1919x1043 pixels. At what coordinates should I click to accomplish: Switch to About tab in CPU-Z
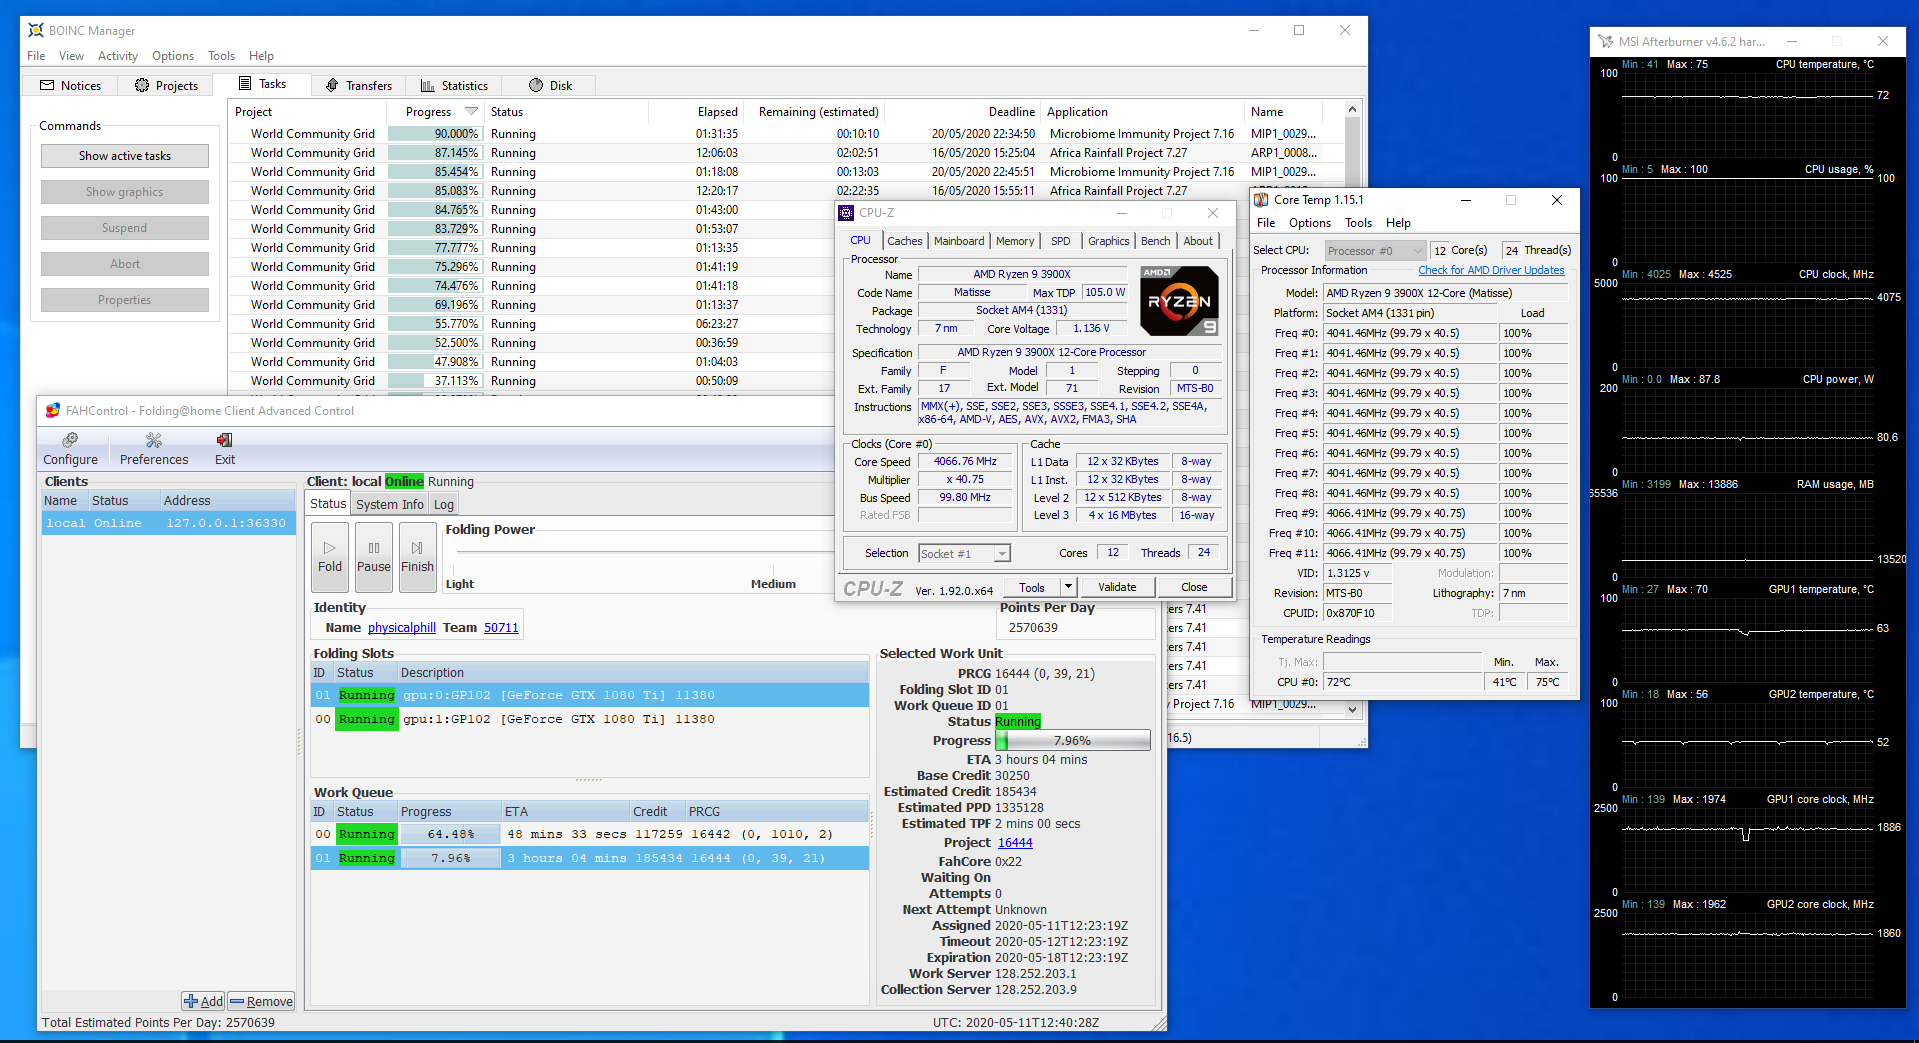click(x=1198, y=241)
